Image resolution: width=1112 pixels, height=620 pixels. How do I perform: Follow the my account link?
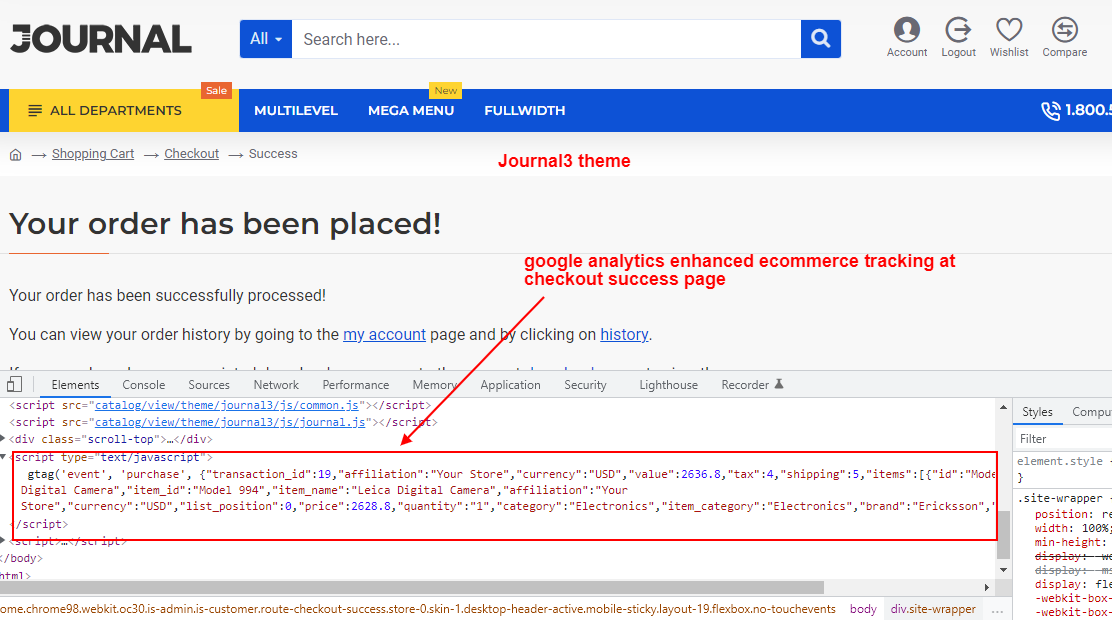tap(384, 334)
